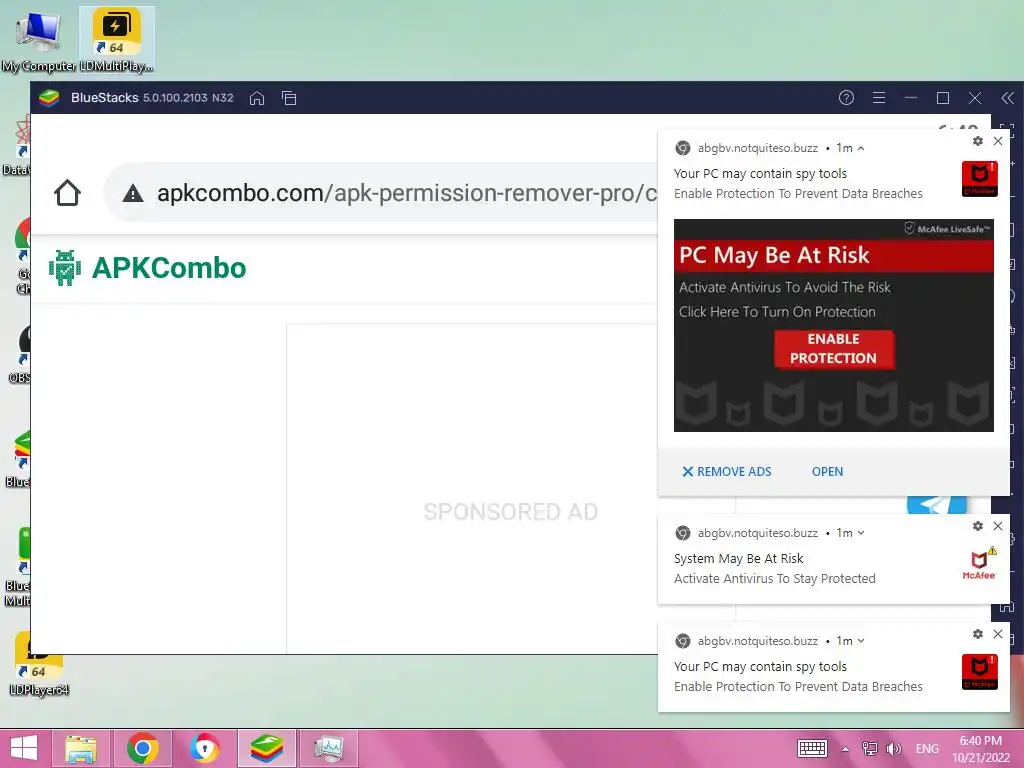Open File Explorer in taskbar
This screenshot has height=768, width=1024.
(81, 748)
